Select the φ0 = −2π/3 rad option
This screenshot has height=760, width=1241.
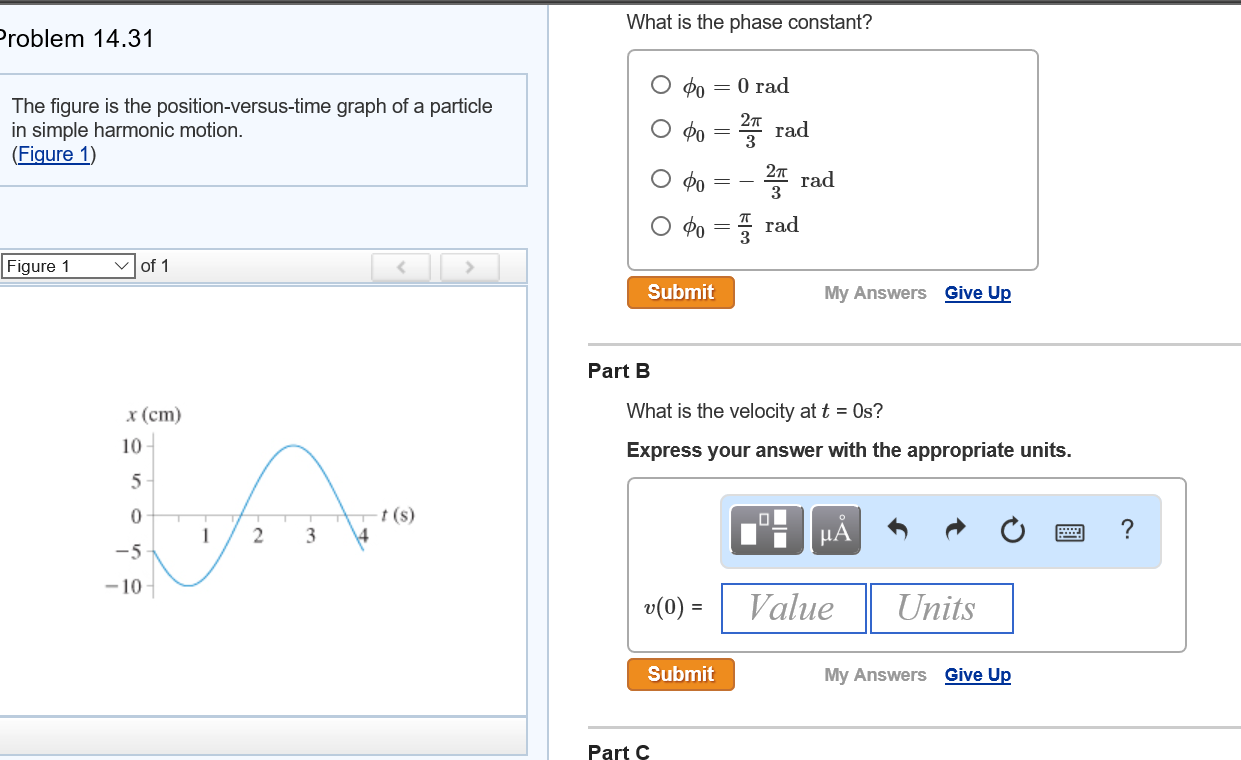pyautogui.click(x=661, y=179)
